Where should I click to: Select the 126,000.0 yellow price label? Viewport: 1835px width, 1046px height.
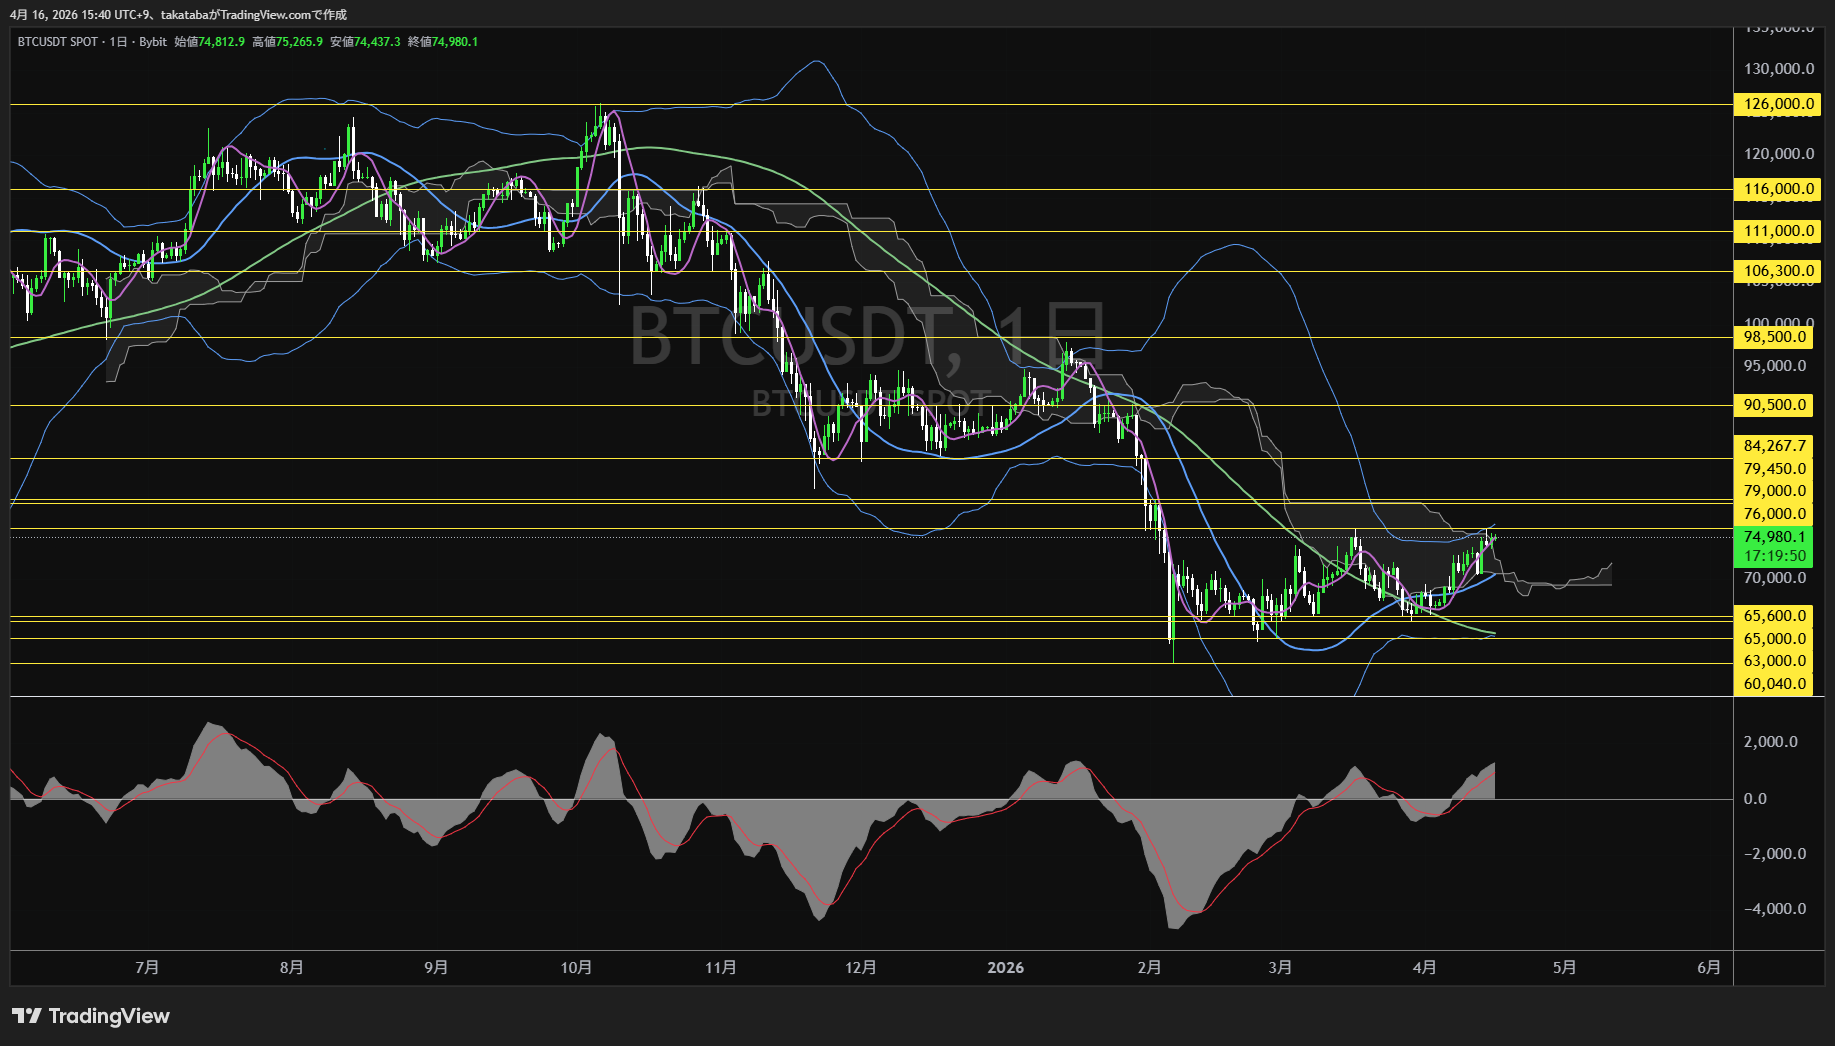[x=1778, y=104]
